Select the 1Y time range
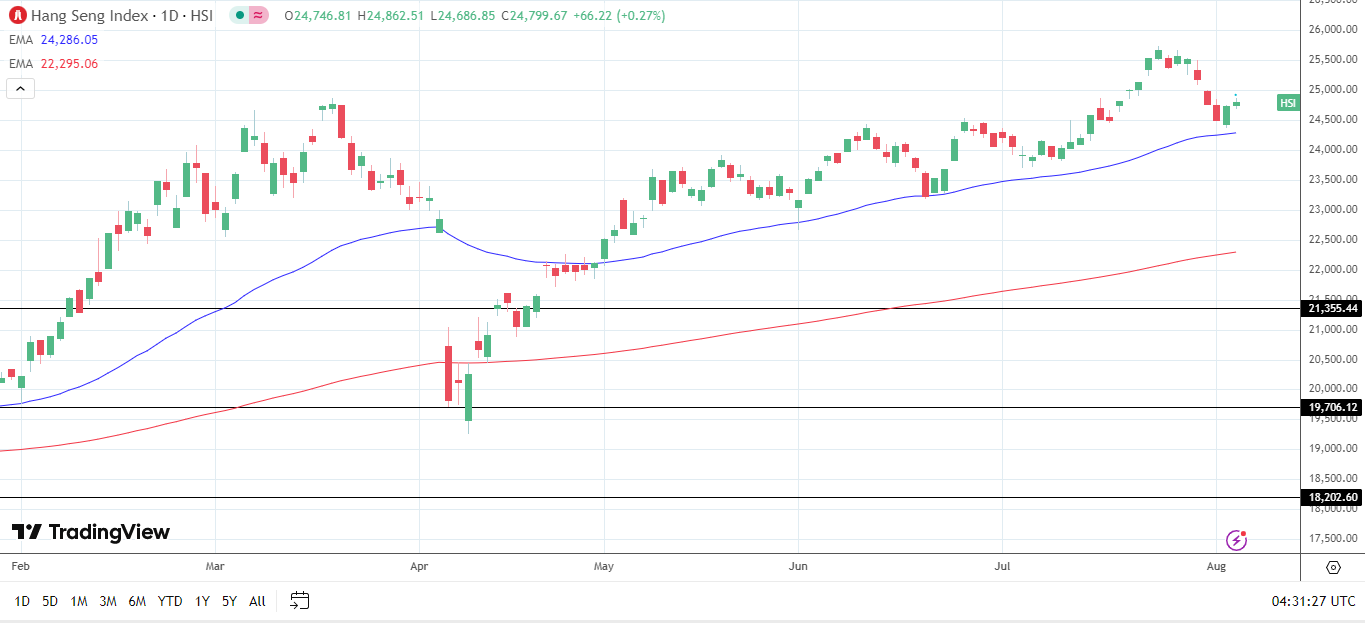1365x623 pixels. [202, 601]
